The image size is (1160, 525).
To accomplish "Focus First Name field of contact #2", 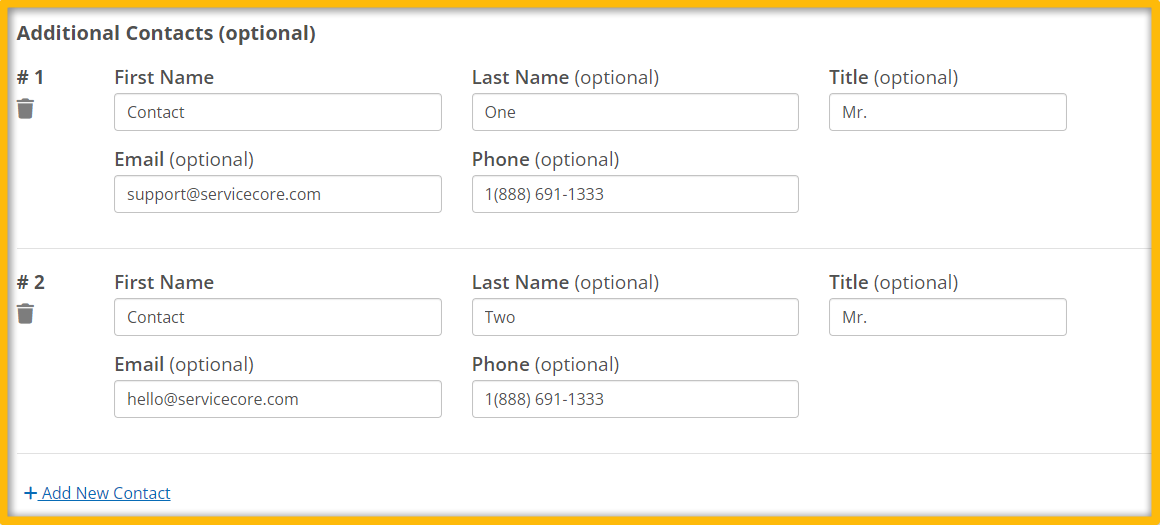I will tap(278, 317).
